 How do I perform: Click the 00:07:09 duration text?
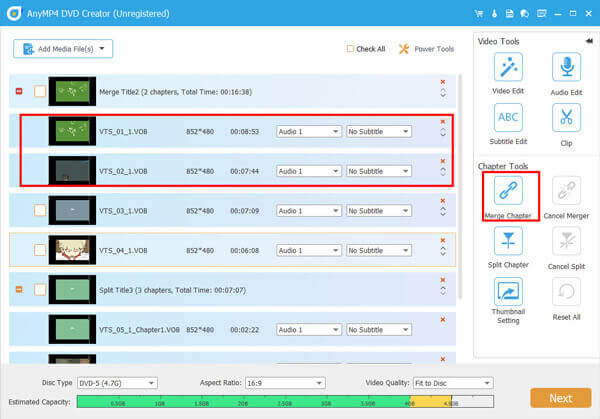(x=245, y=211)
